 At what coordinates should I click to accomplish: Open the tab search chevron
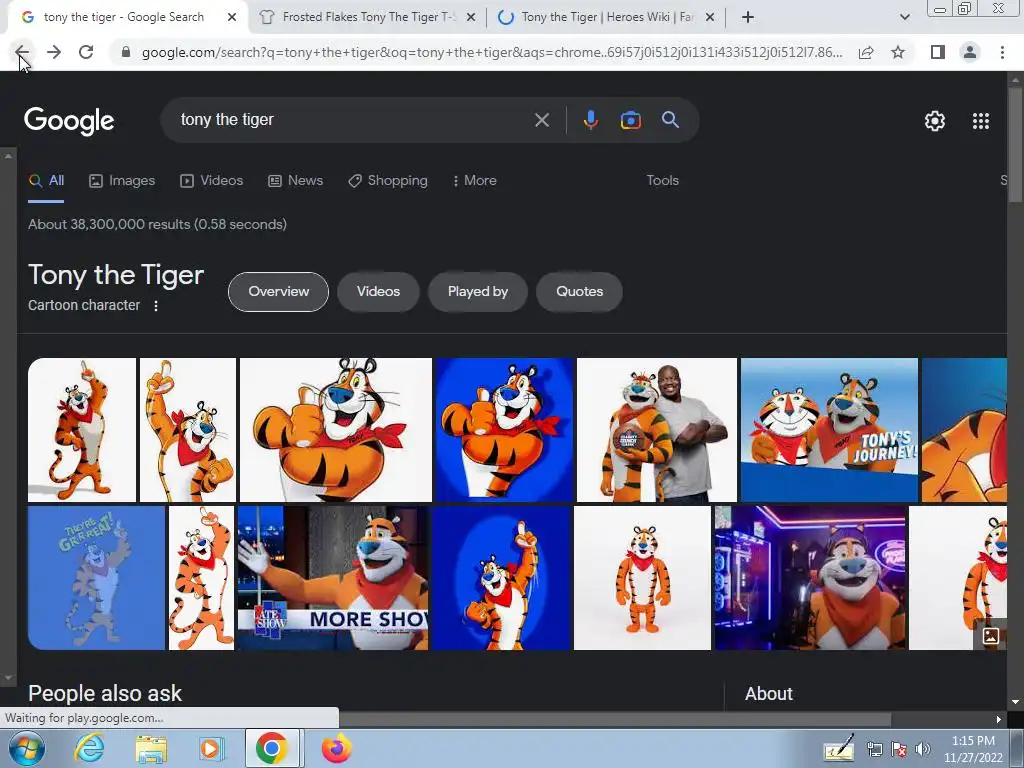pyautogui.click(x=904, y=17)
